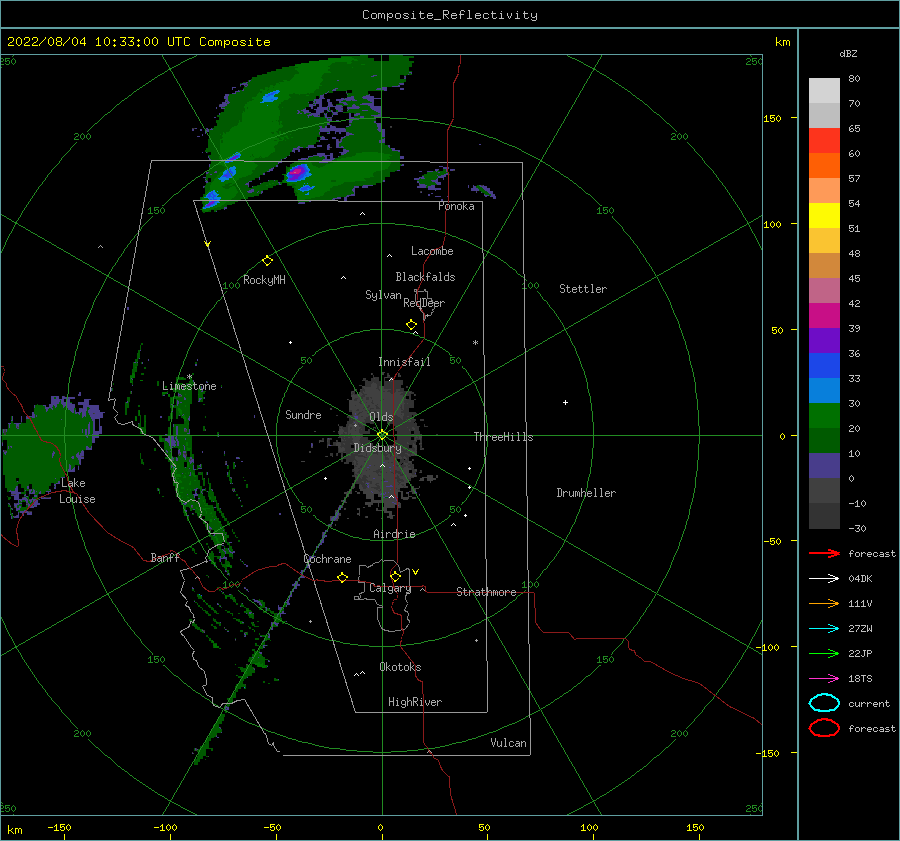This screenshot has height=841, width=900.
Task: Click the Calgary city label
Action: tap(390, 588)
